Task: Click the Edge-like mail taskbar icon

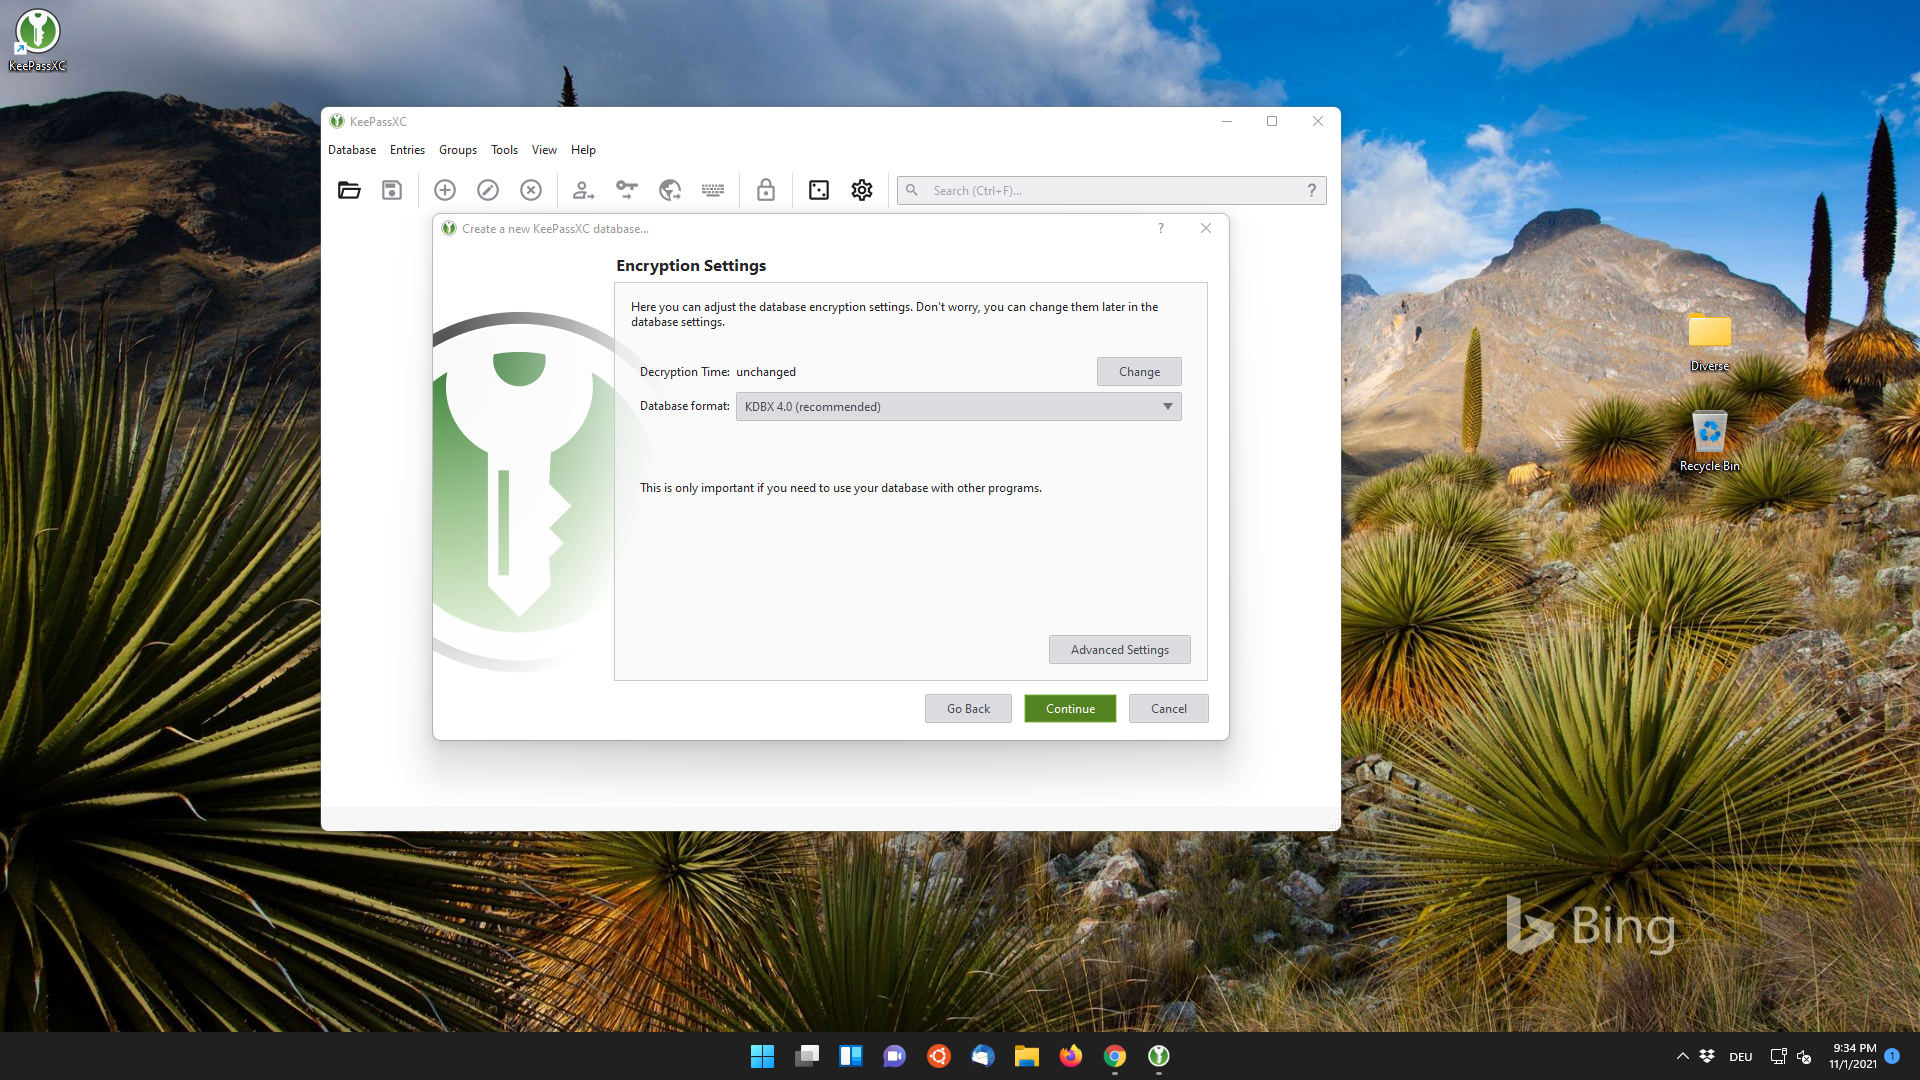Action: [983, 1056]
